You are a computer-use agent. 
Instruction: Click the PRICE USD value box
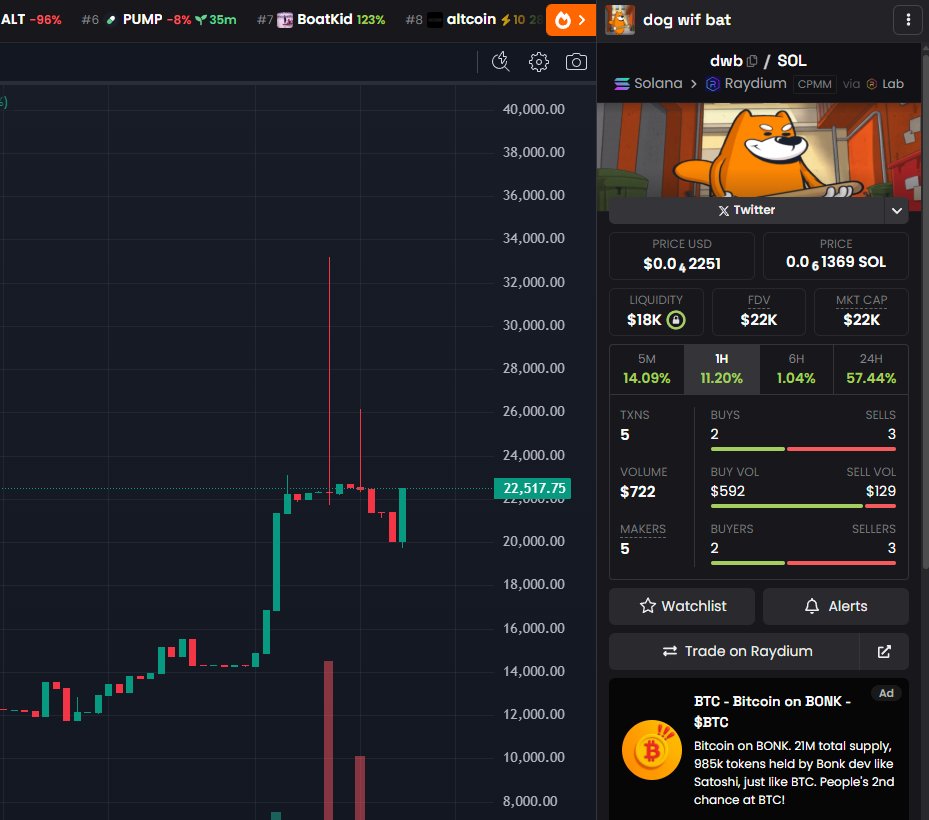[x=682, y=256]
